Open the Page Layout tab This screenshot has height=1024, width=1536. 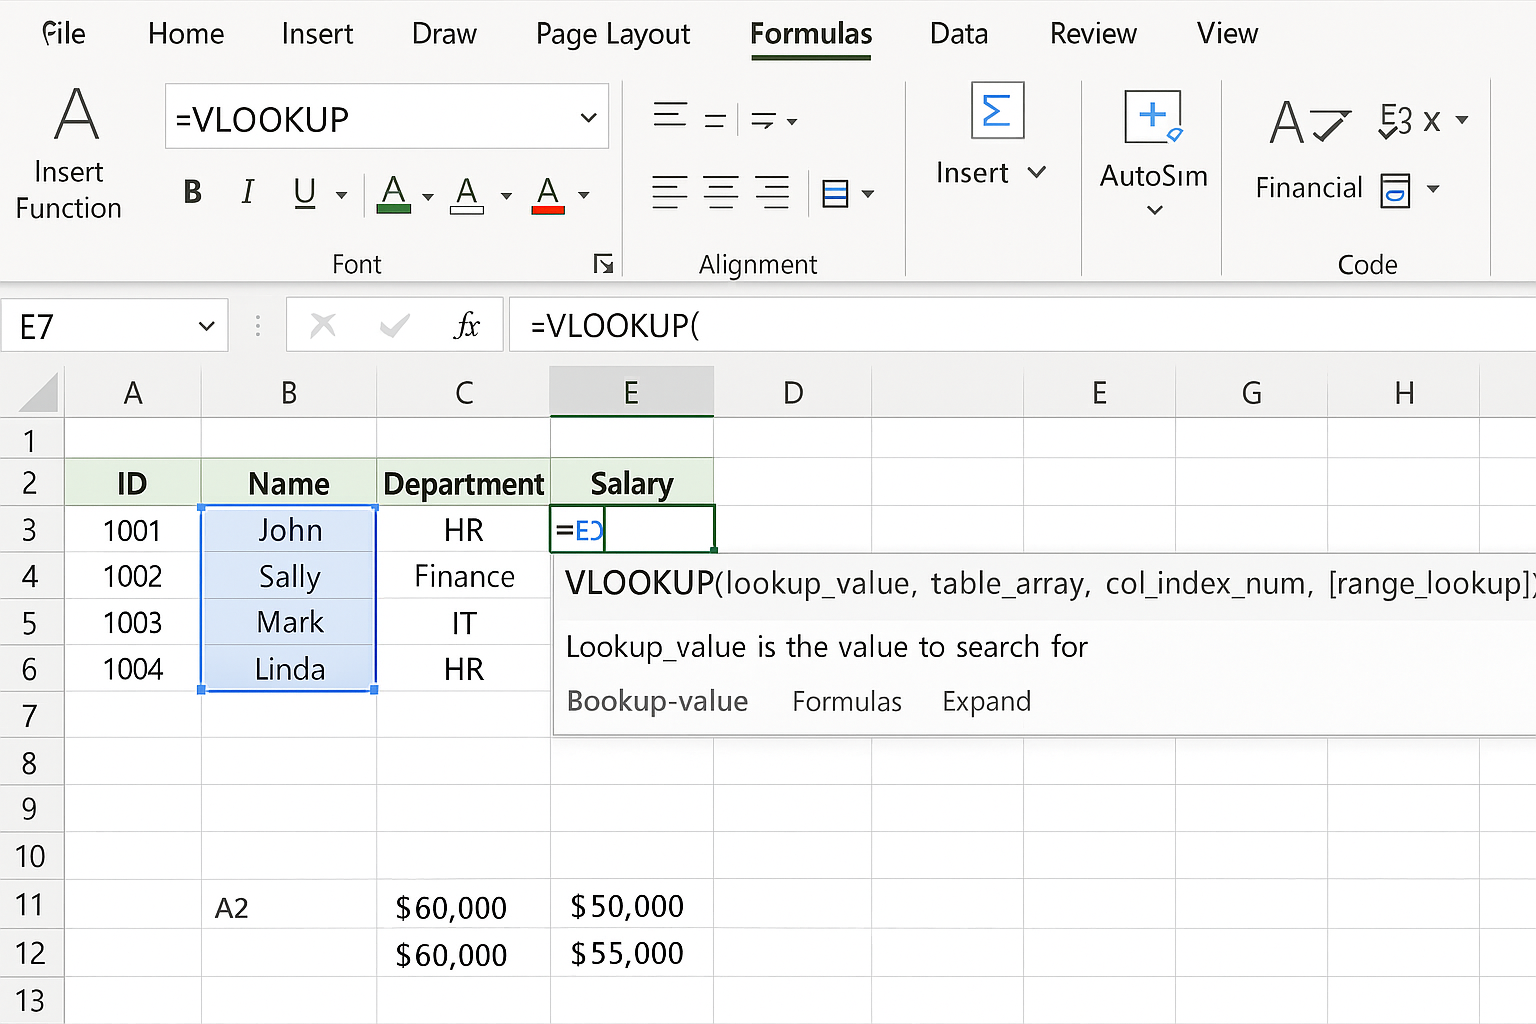click(x=613, y=34)
